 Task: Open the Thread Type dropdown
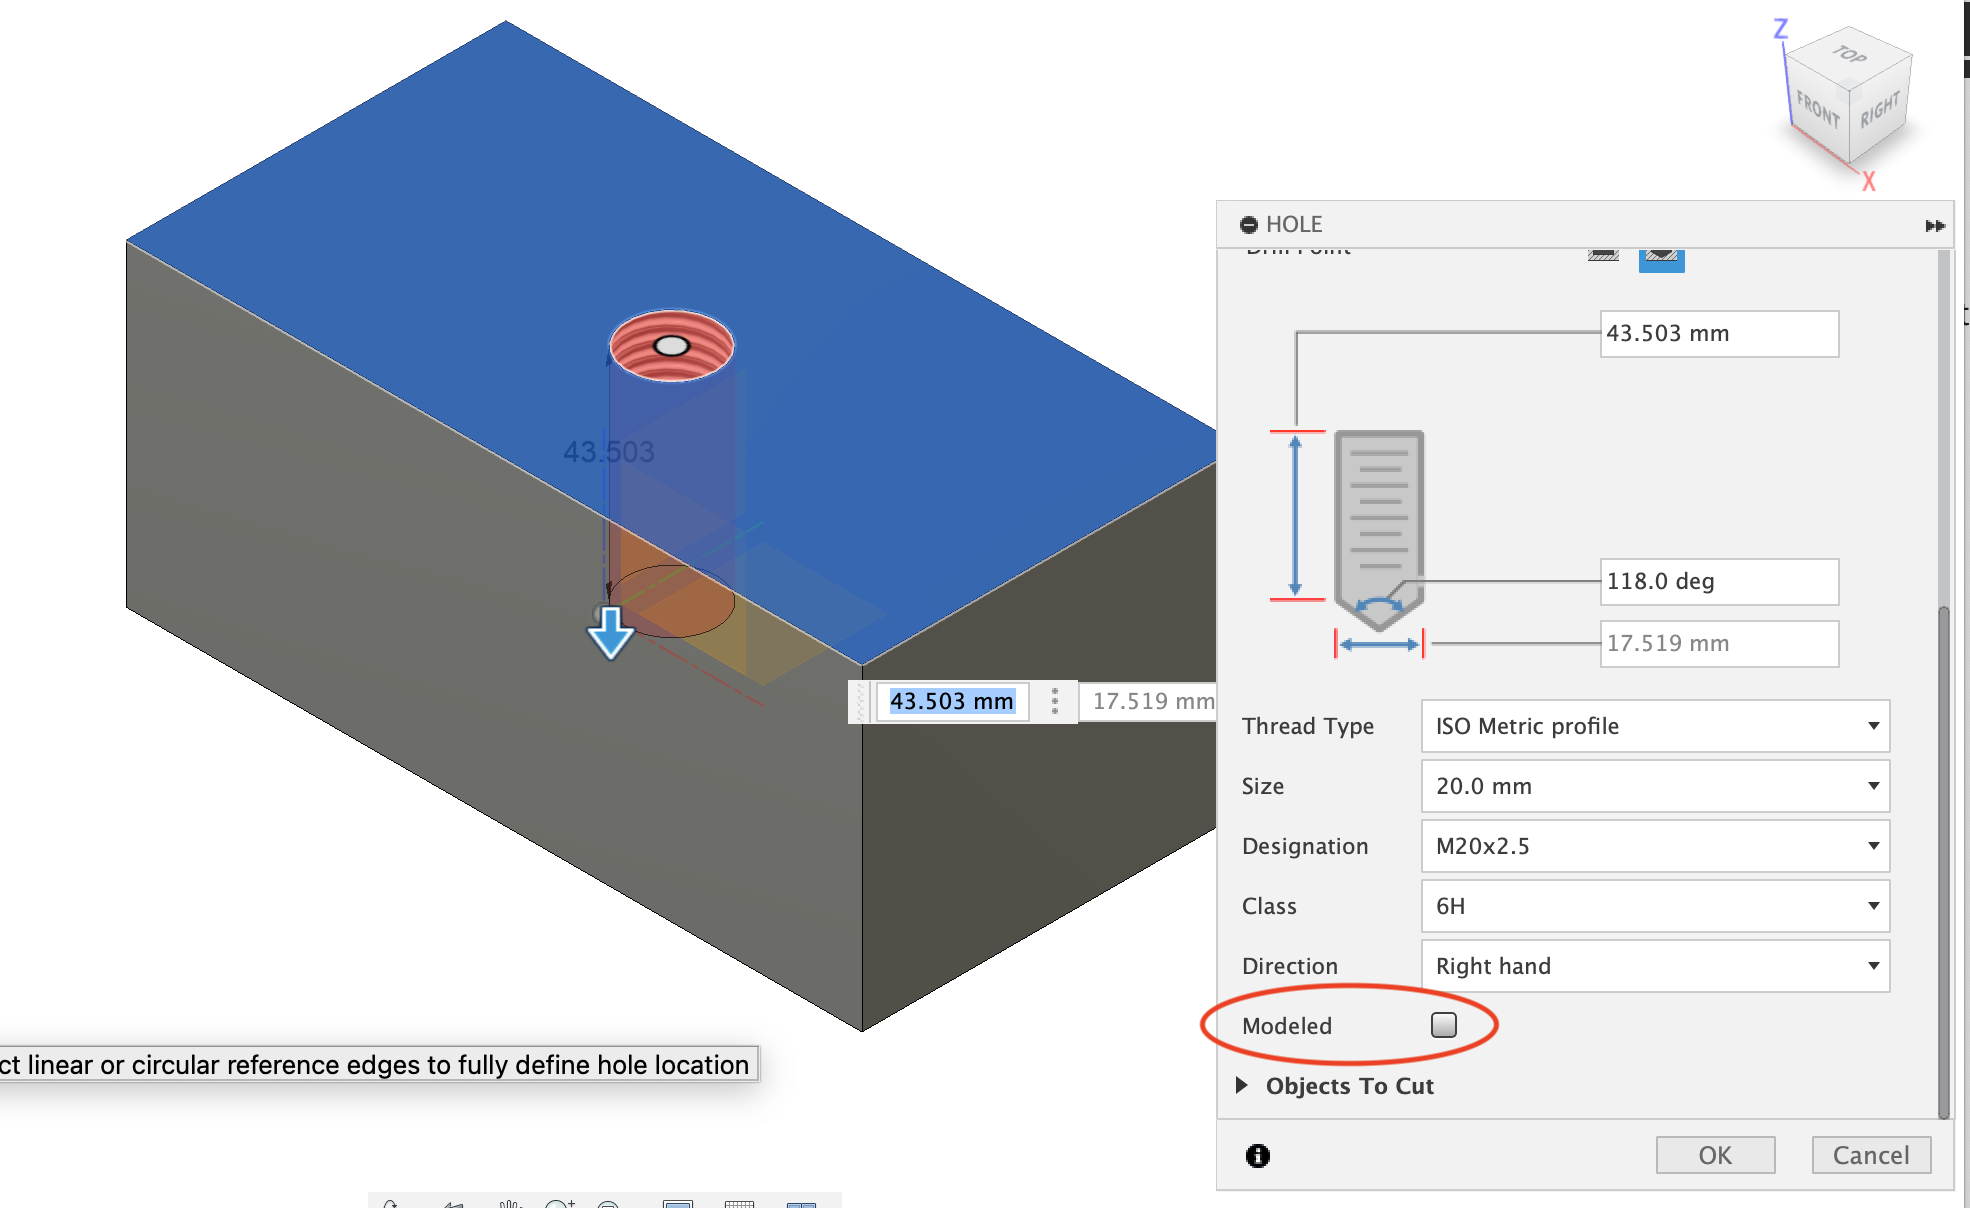point(1654,726)
